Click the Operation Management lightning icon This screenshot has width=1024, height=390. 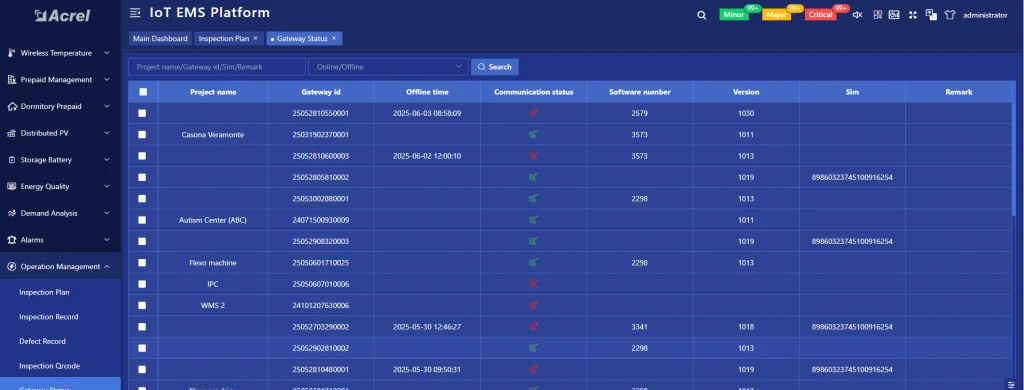(11, 267)
